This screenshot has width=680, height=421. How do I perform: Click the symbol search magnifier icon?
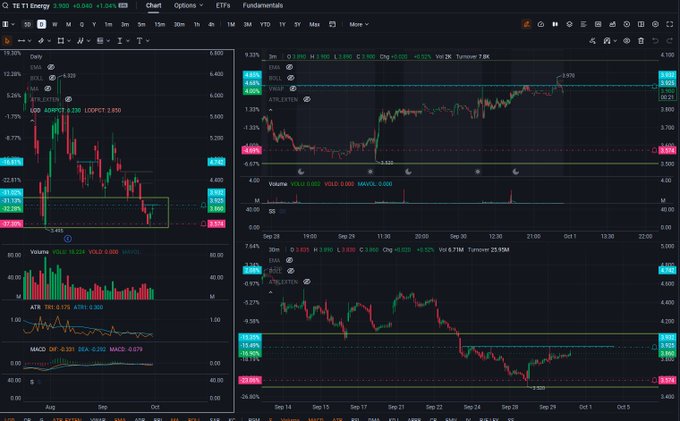click(5, 6)
